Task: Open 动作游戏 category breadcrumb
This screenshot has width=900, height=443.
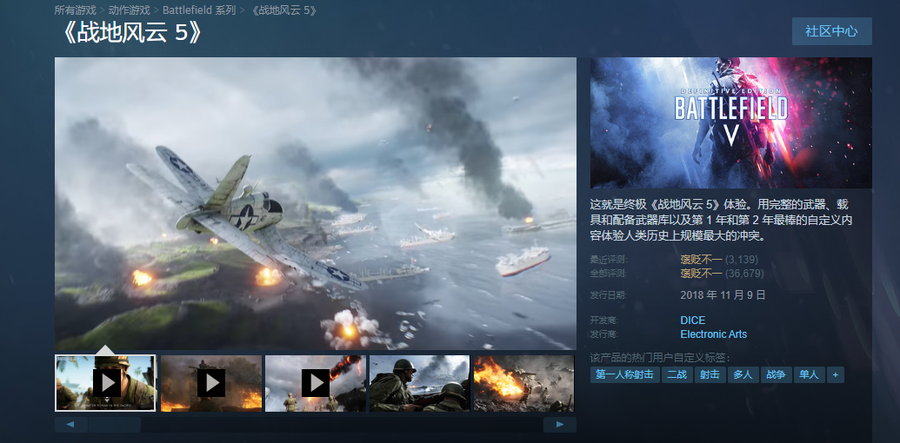Action: coord(130,10)
